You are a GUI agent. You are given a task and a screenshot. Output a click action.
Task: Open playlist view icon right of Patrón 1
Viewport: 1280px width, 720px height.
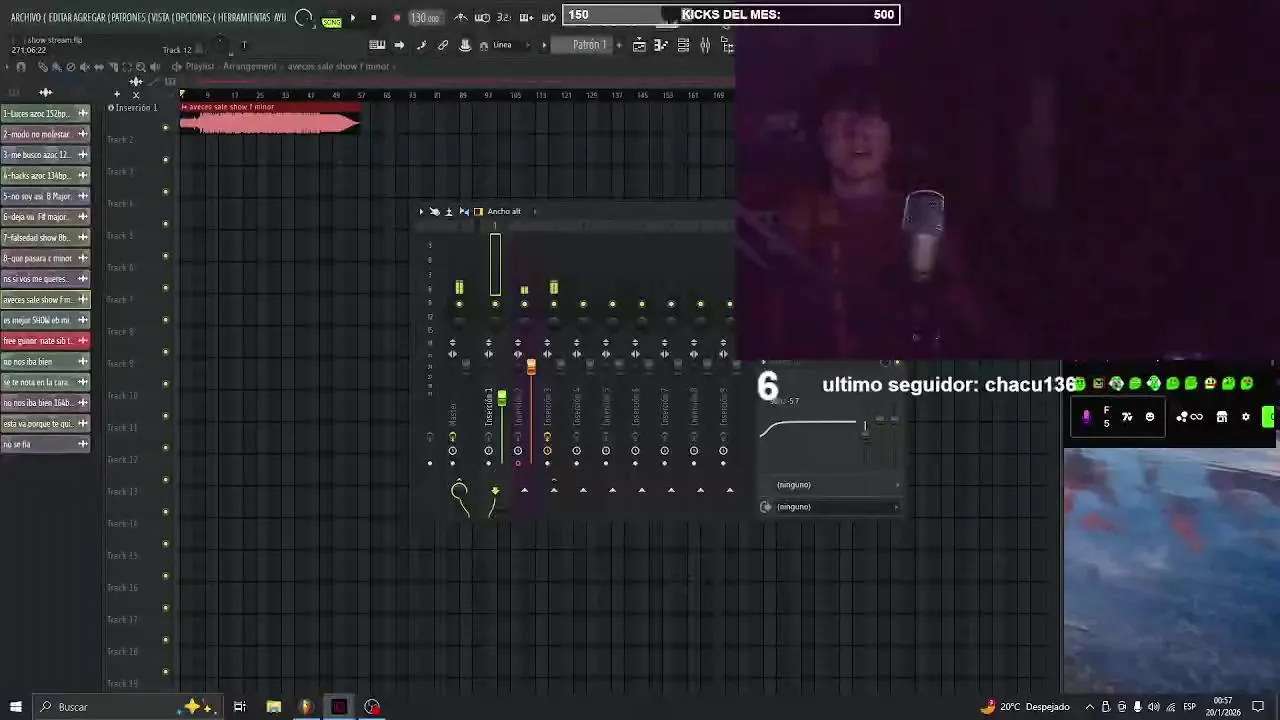[x=639, y=45]
